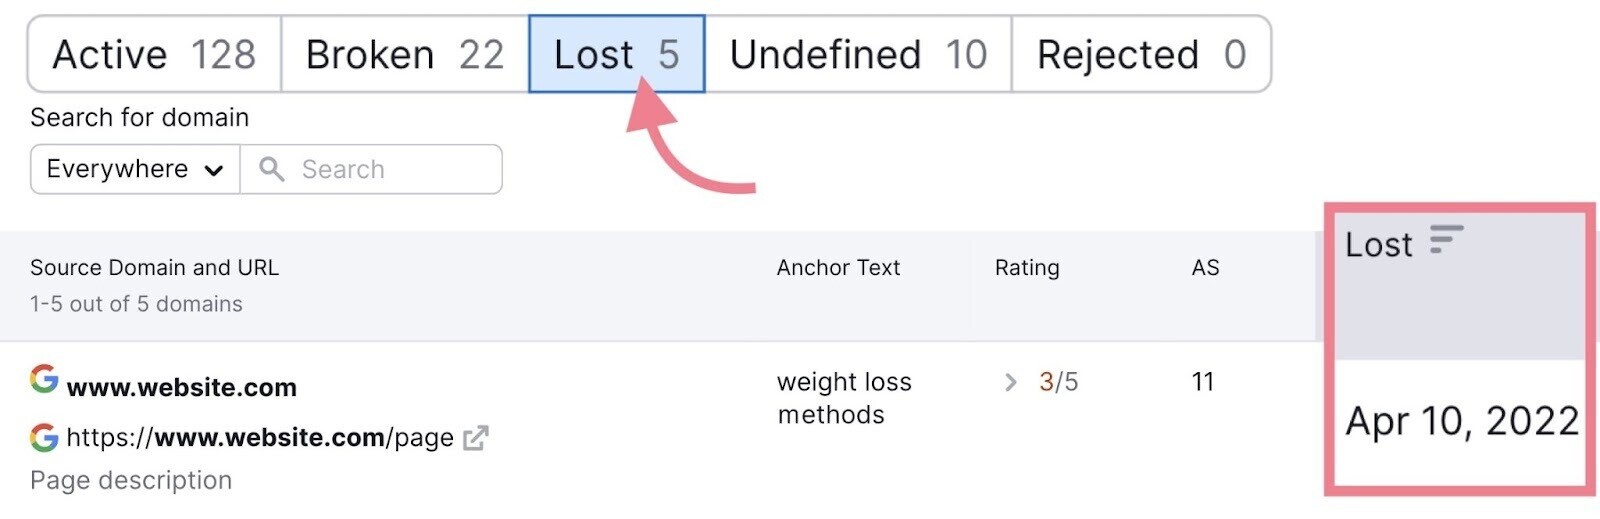Switch to the Broken 22 tab
This screenshot has width=1600, height=519.
point(405,54)
